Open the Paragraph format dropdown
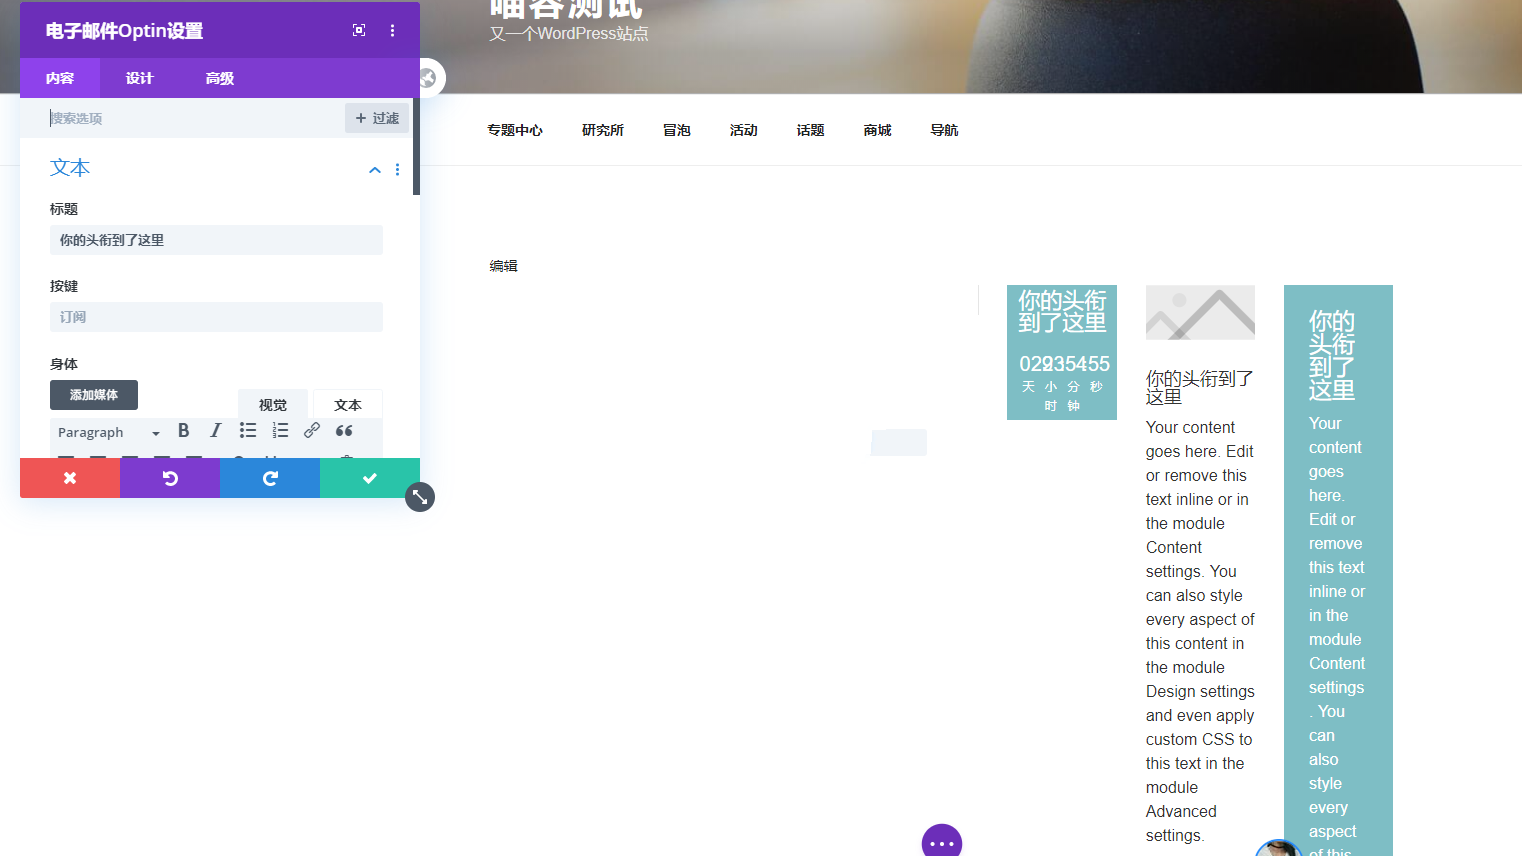Screen dimensions: 1522x856 (108, 433)
